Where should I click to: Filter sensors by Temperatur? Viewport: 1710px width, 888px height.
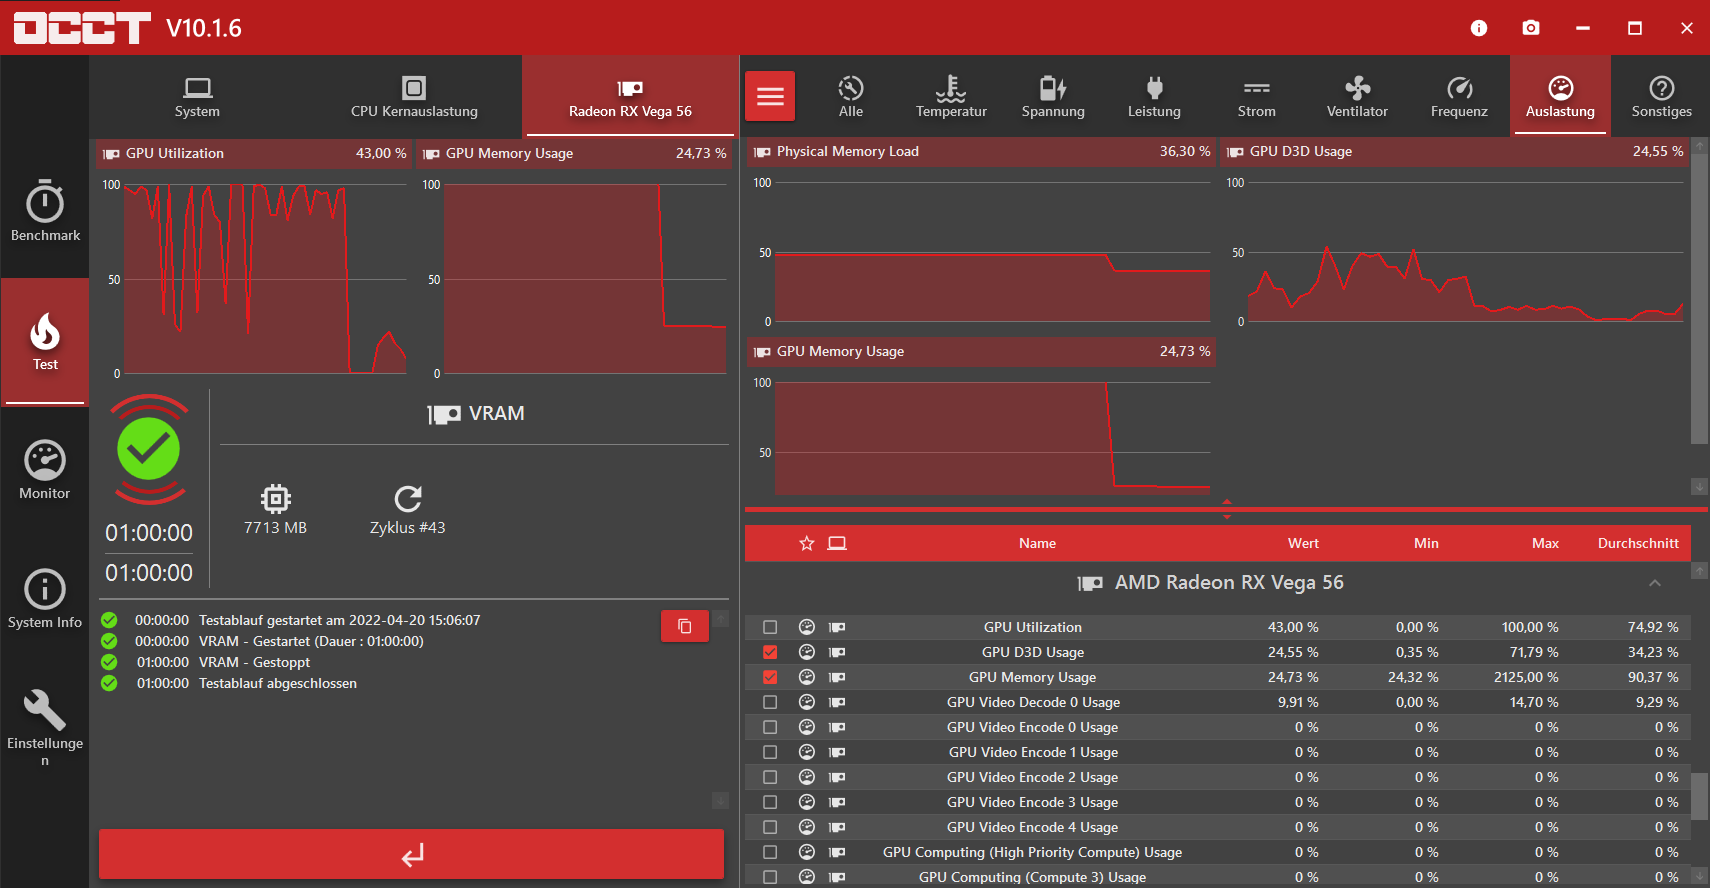click(951, 97)
